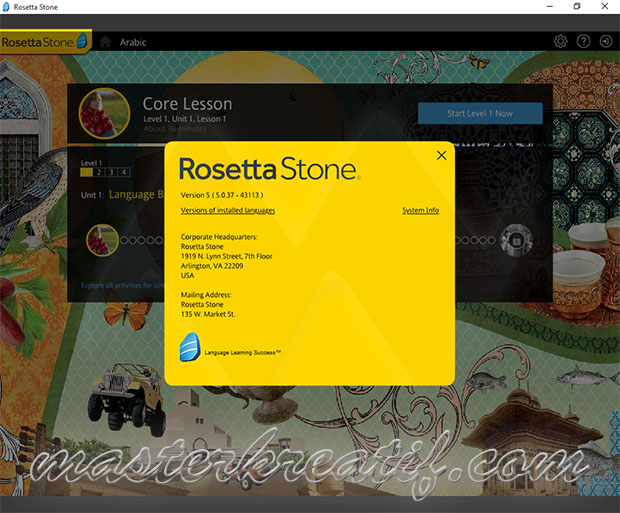Click the Home icon beside Arabic

[x=106, y=42]
